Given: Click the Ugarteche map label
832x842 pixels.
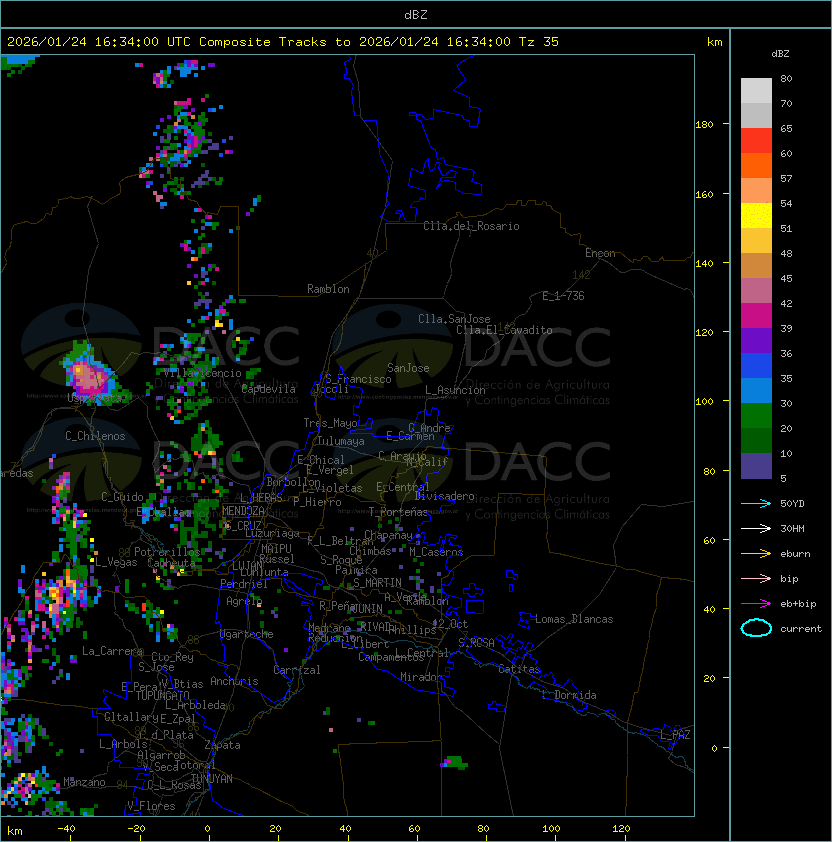Looking at the screenshot, I should (x=247, y=634).
